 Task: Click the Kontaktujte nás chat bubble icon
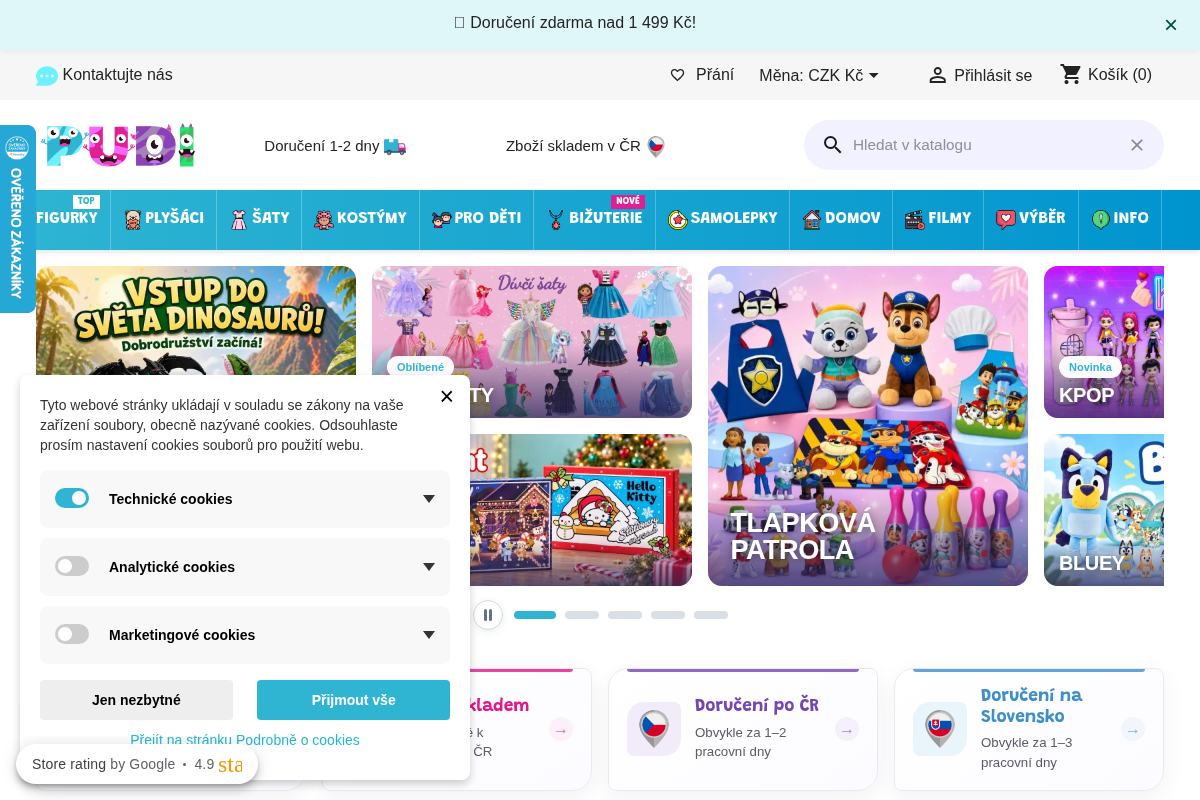(47, 76)
